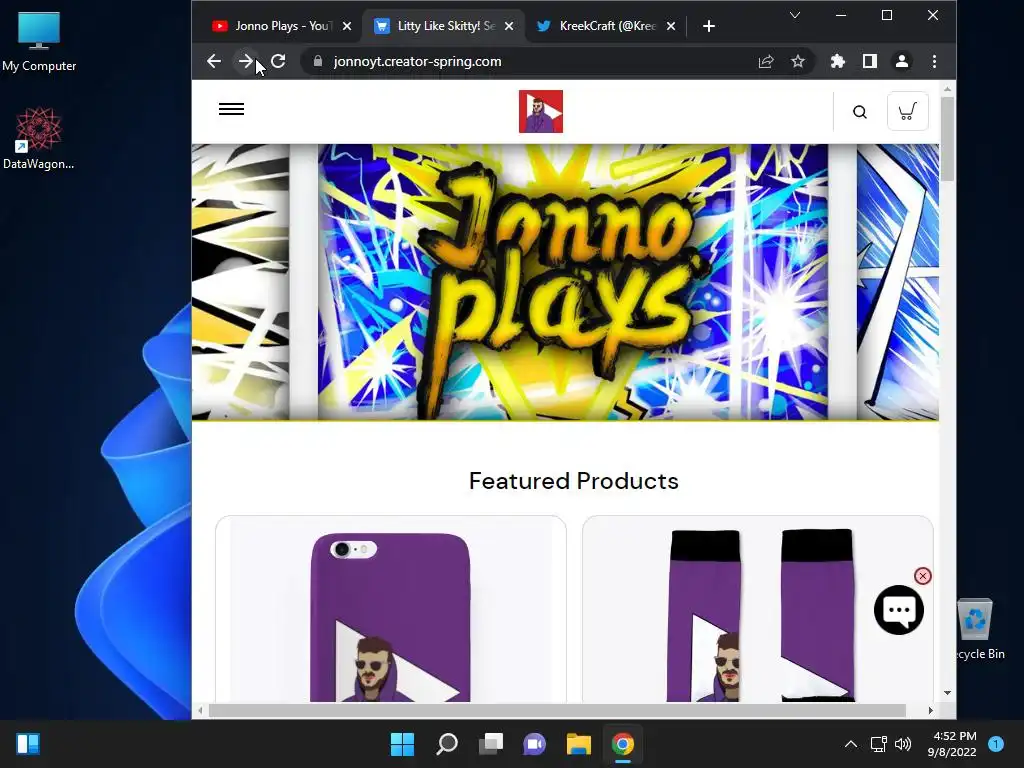The image size is (1024, 768).
Task: Open the Chat app on taskbar
Action: pyautogui.click(x=534, y=744)
